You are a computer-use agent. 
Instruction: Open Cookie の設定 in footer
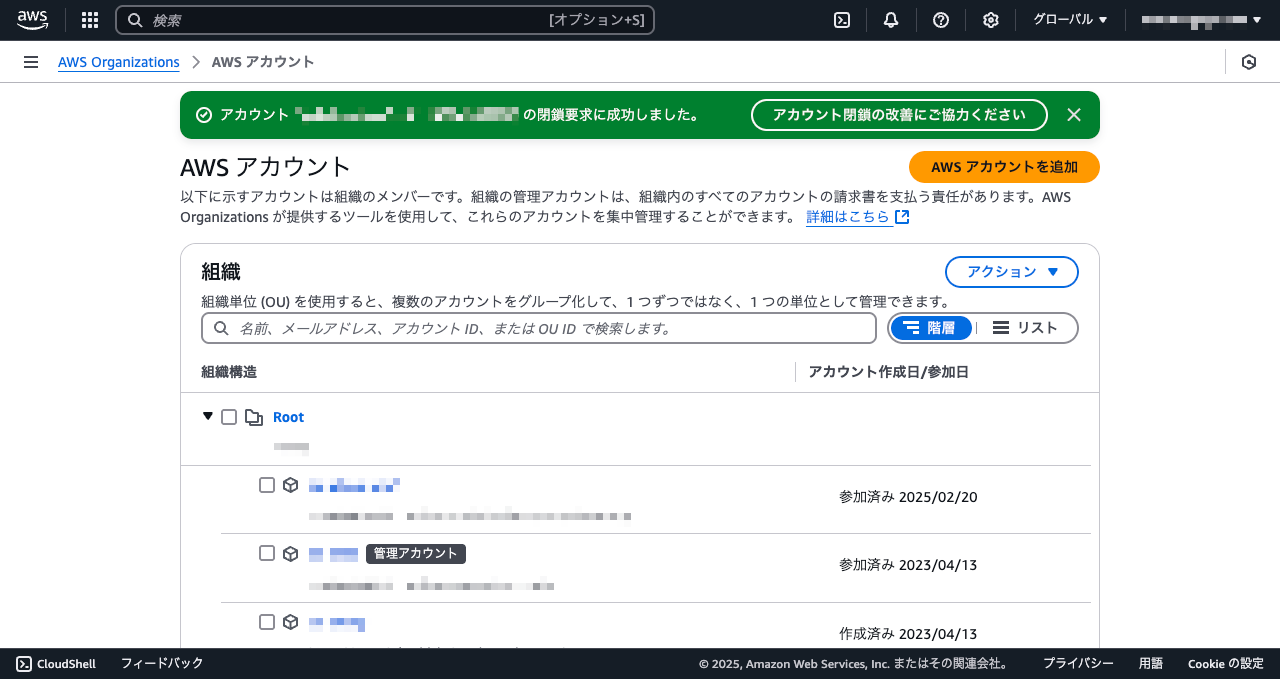point(1226,663)
